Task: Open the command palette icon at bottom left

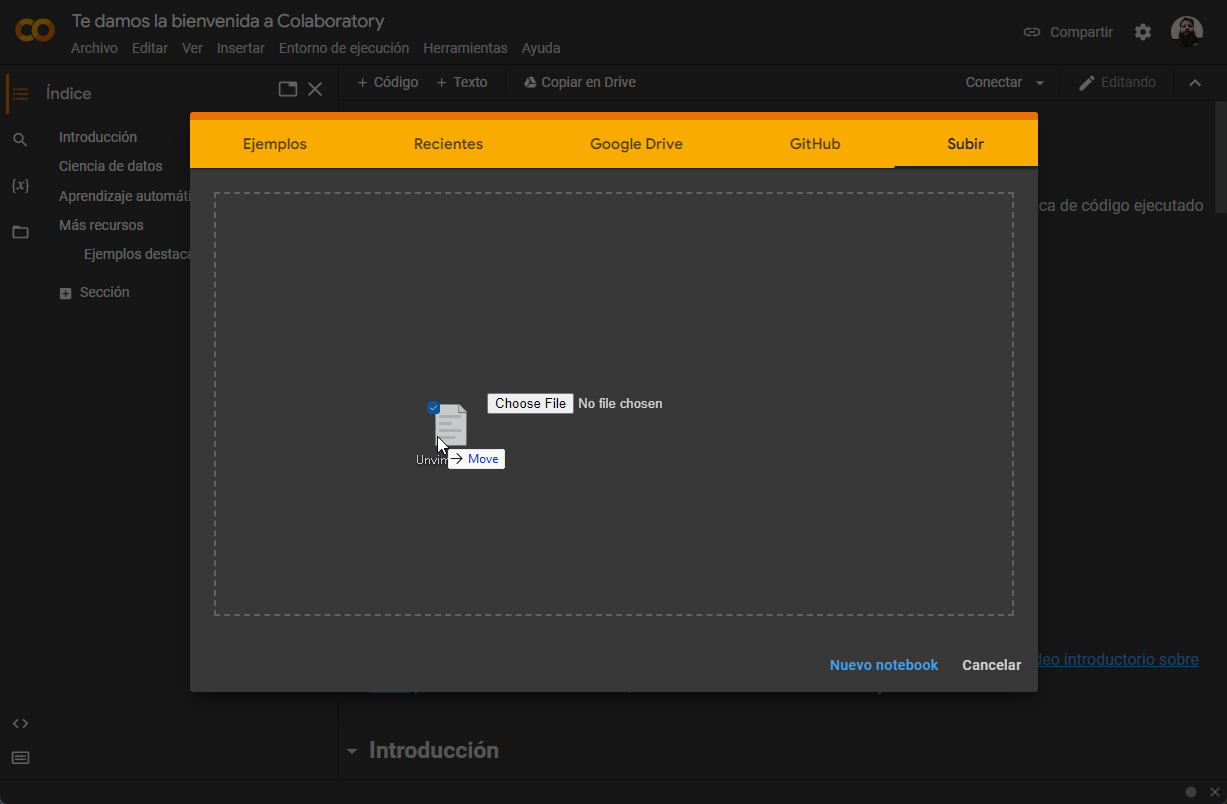Action: point(20,757)
